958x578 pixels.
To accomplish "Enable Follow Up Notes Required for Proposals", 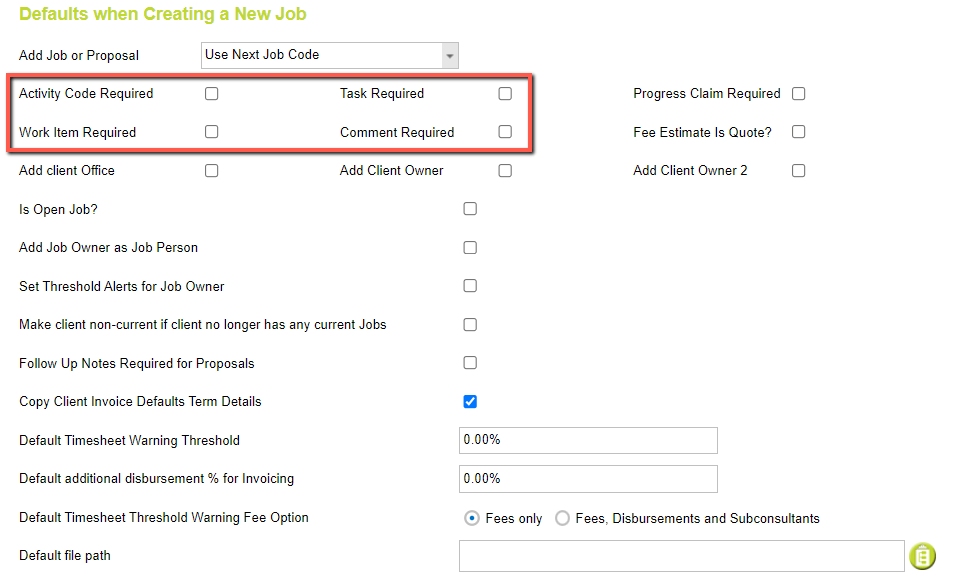I will (x=470, y=362).
